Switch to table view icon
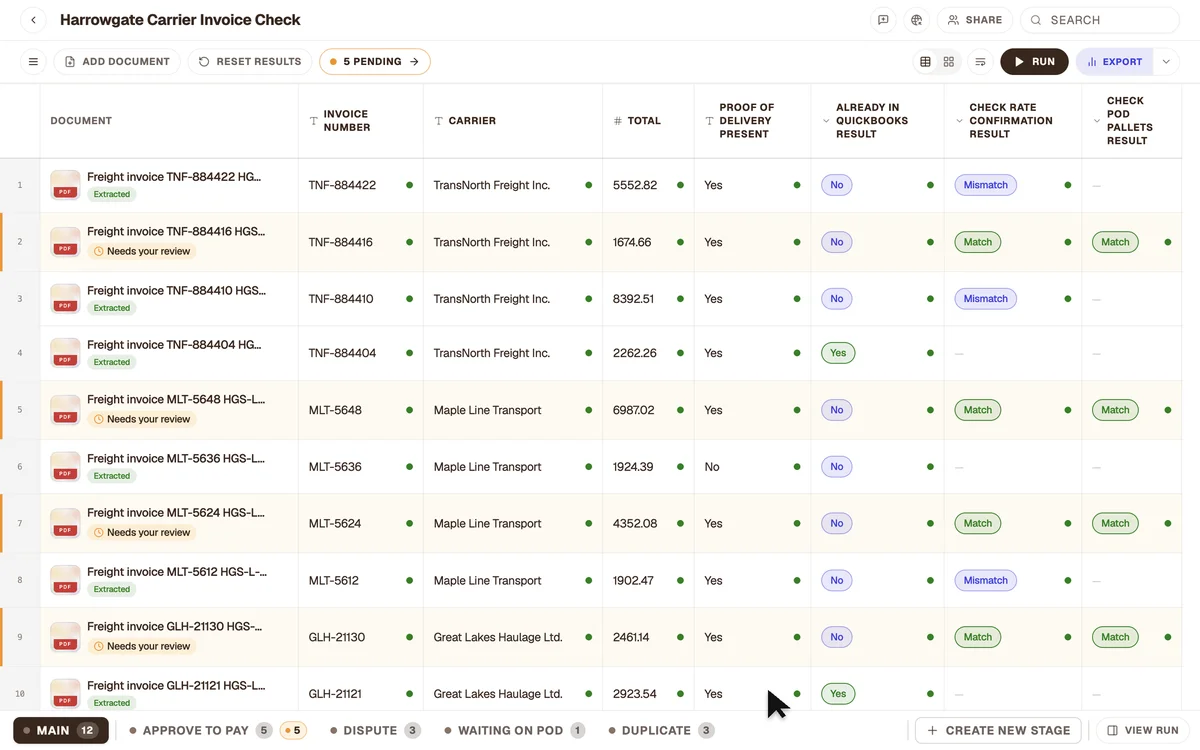 (x=925, y=62)
